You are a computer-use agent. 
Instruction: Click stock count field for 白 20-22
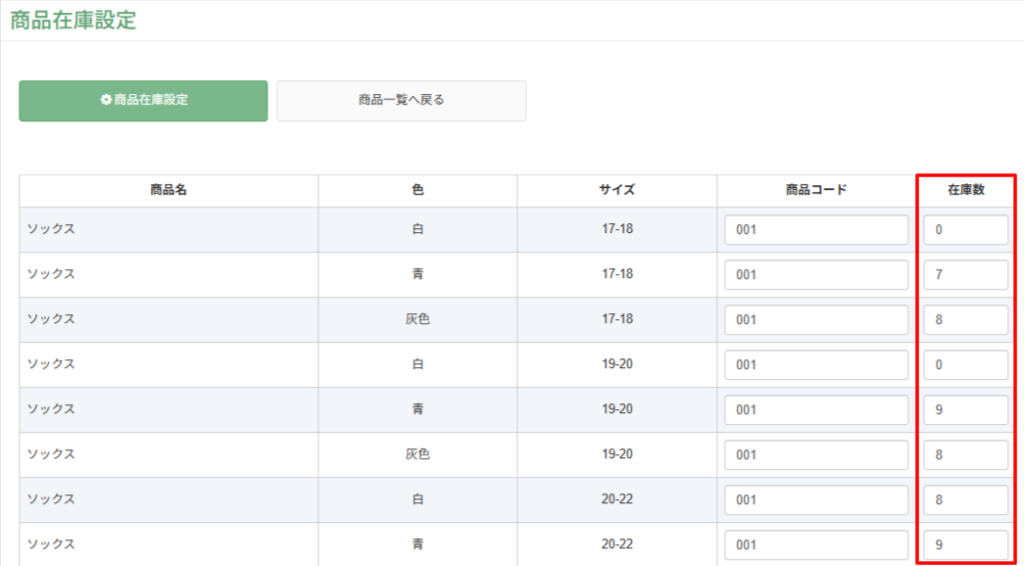tap(965, 500)
